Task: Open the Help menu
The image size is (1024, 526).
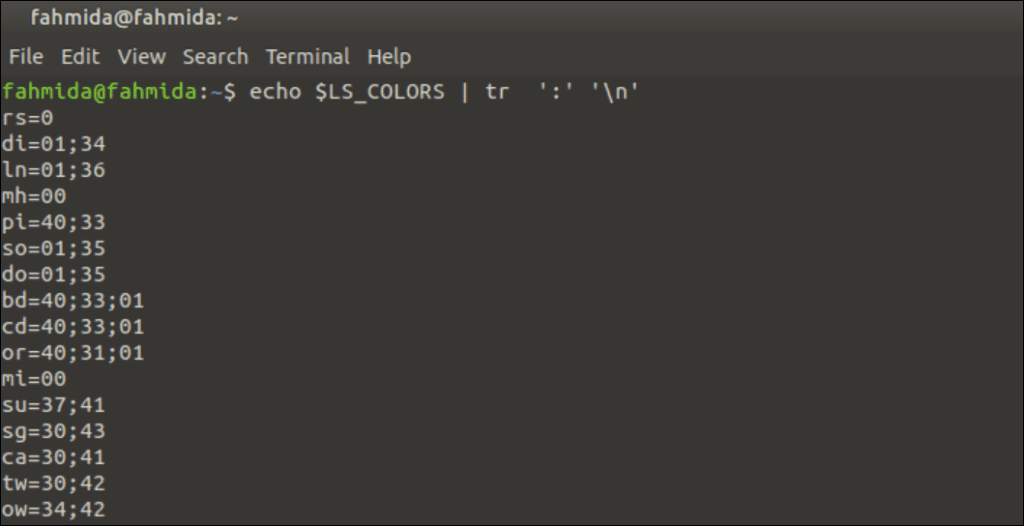Action: click(x=389, y=57)
